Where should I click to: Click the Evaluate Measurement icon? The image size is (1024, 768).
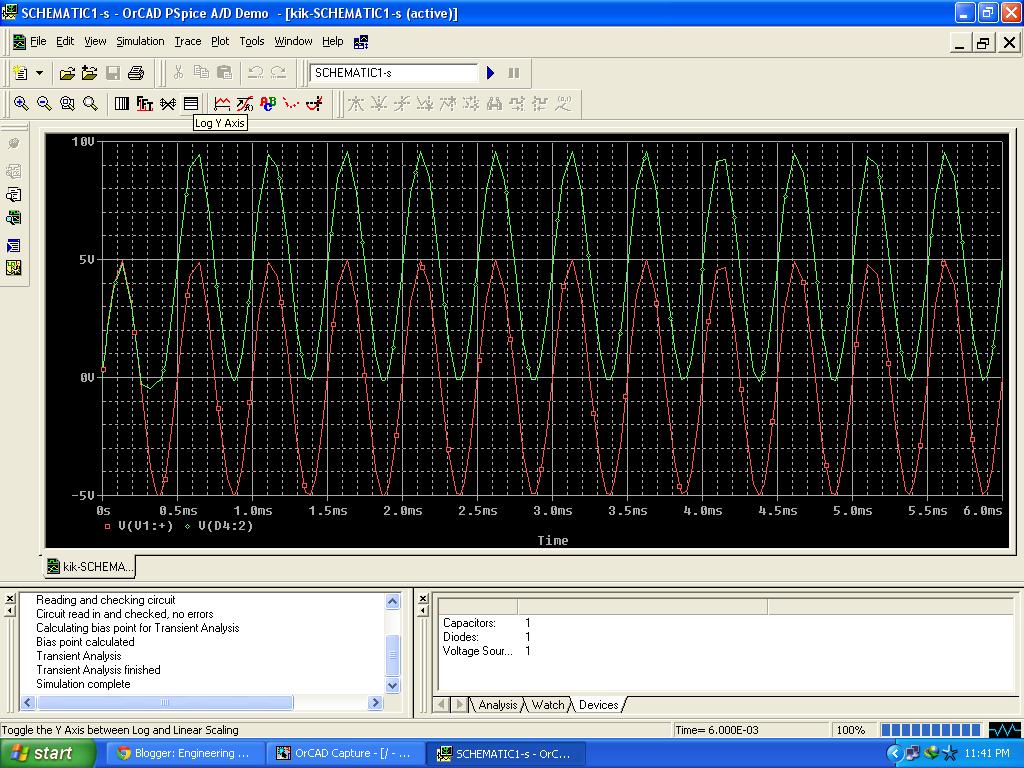tap(244, 102)
